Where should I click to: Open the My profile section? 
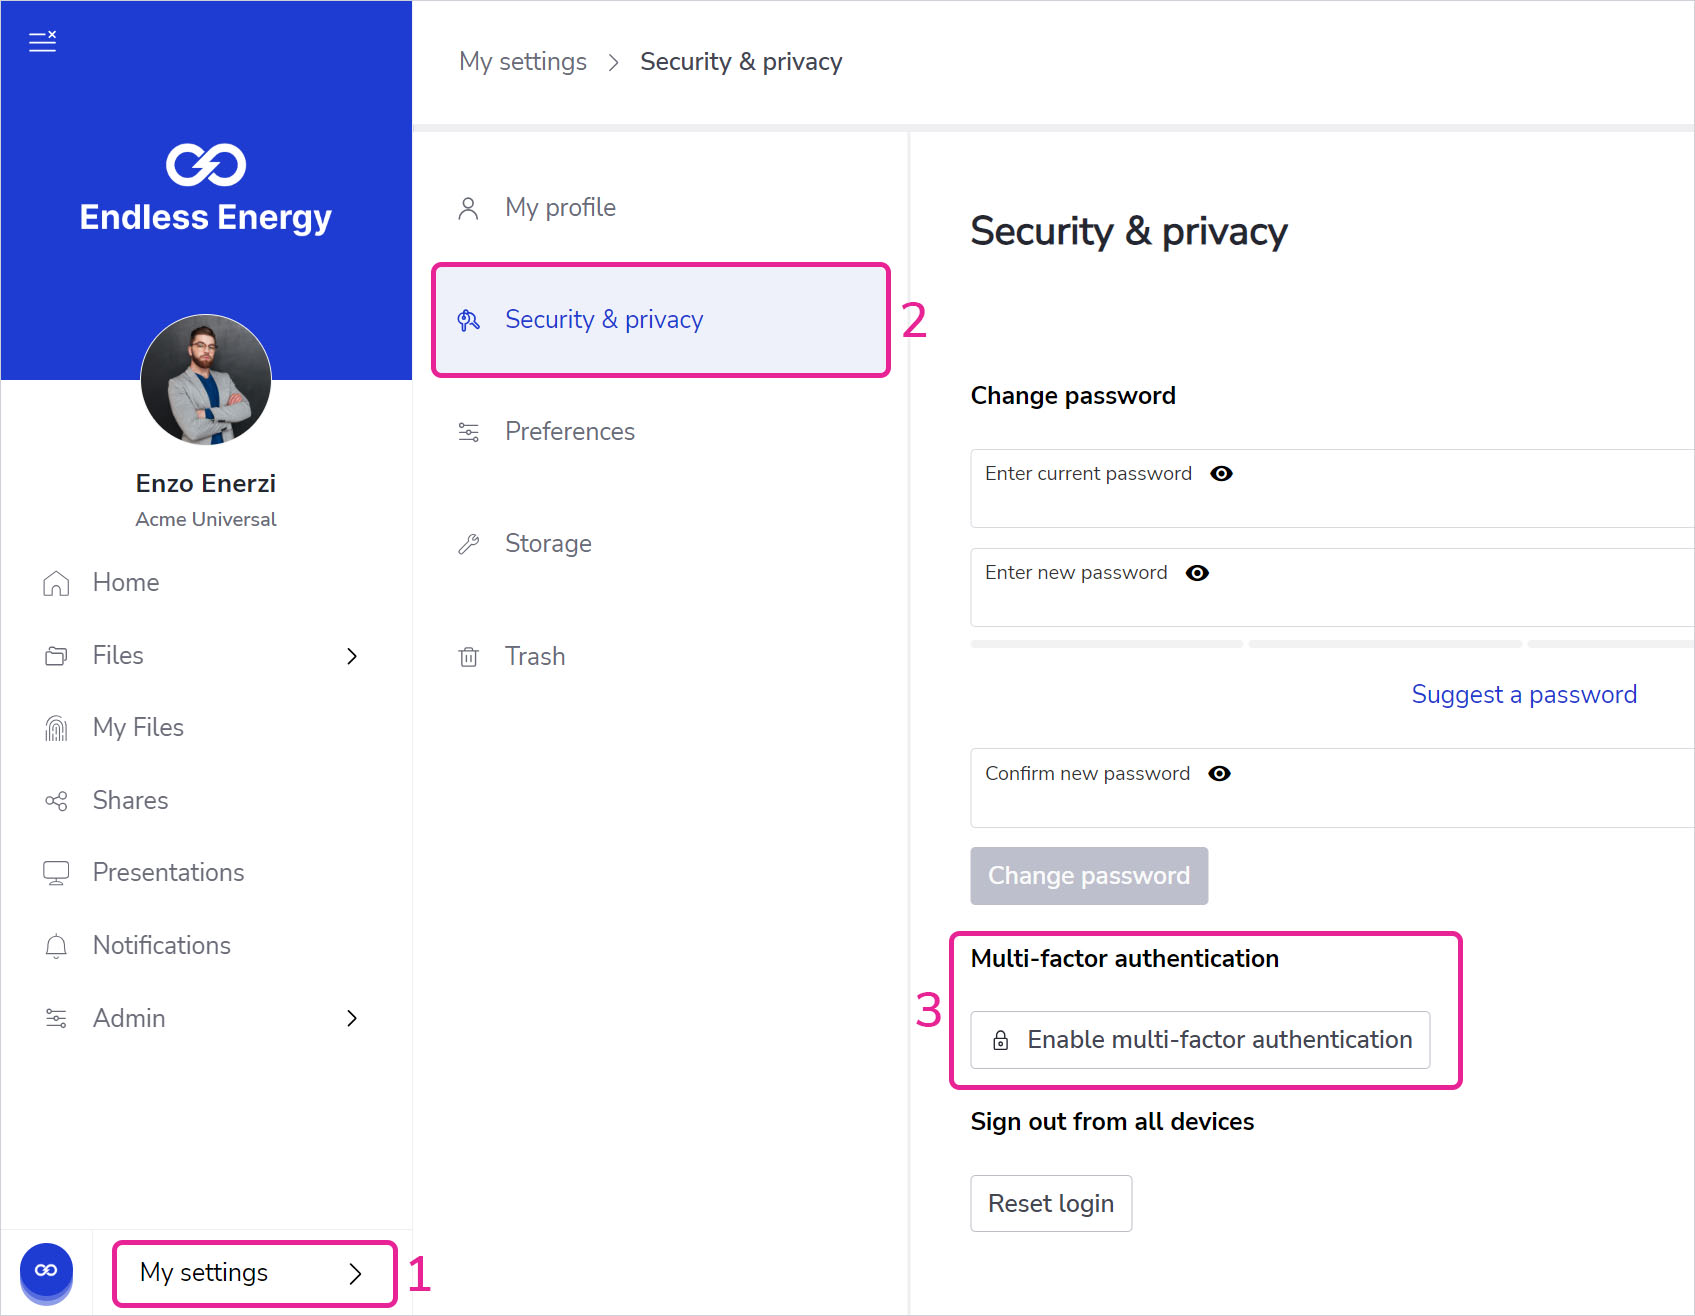point(560,207)
